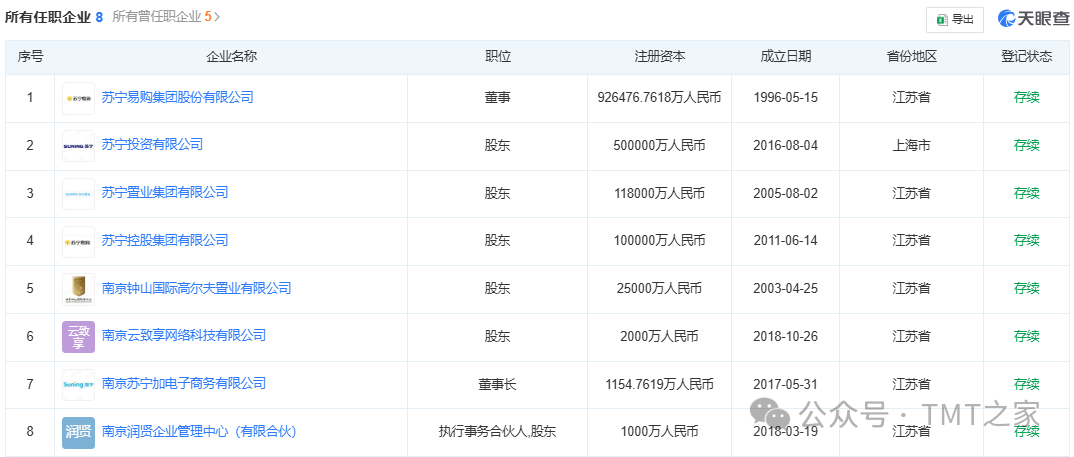The width and height of the screenshot is (1074, 457).
Task: Open 南京润贤企业管理中心 link
Action: [x=199, y=432]
